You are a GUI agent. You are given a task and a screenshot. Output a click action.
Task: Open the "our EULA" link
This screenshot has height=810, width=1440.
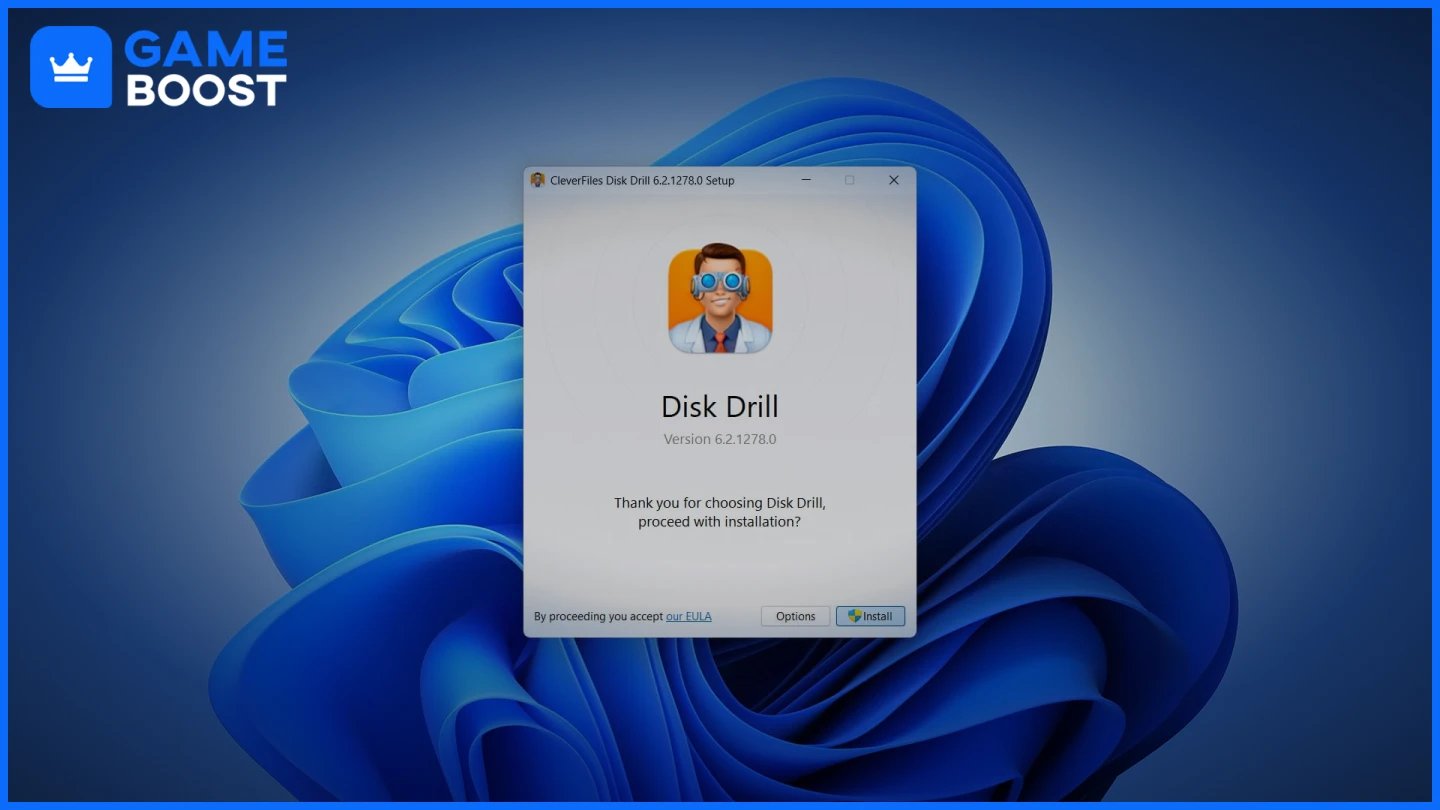(x=689, y=616)
